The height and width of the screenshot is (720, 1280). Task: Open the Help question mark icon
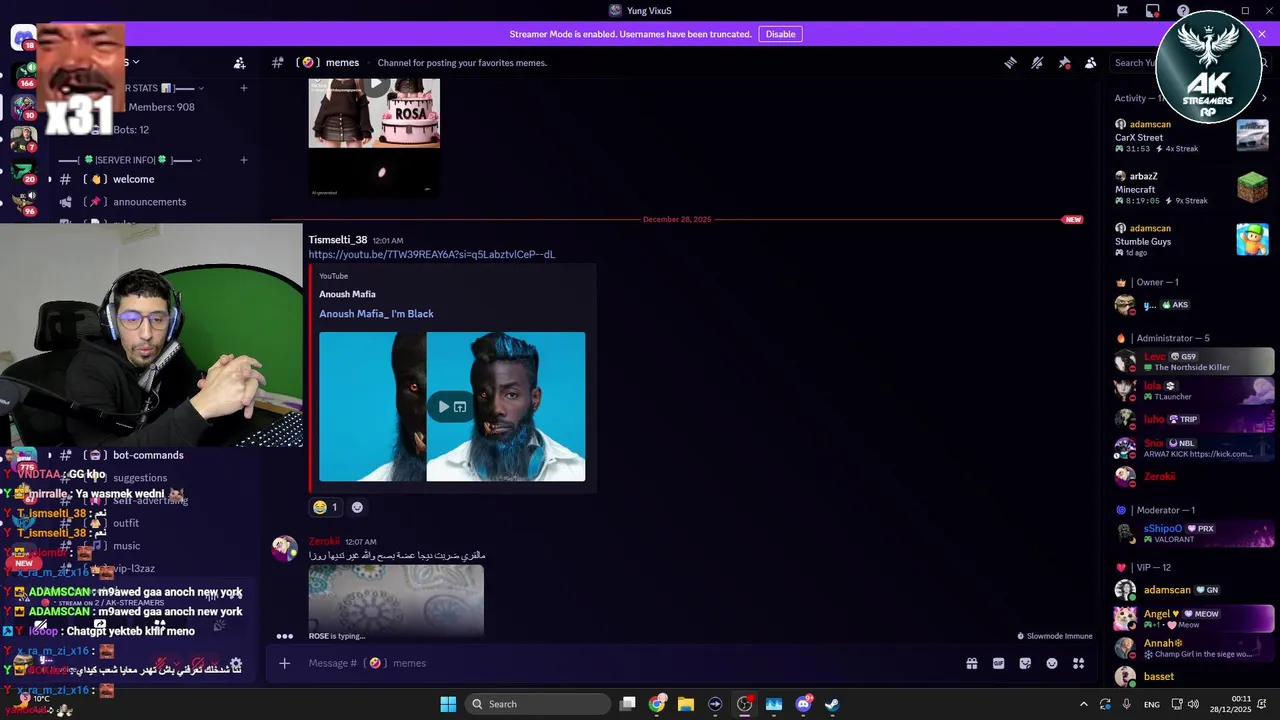(x=1184, y=11)
